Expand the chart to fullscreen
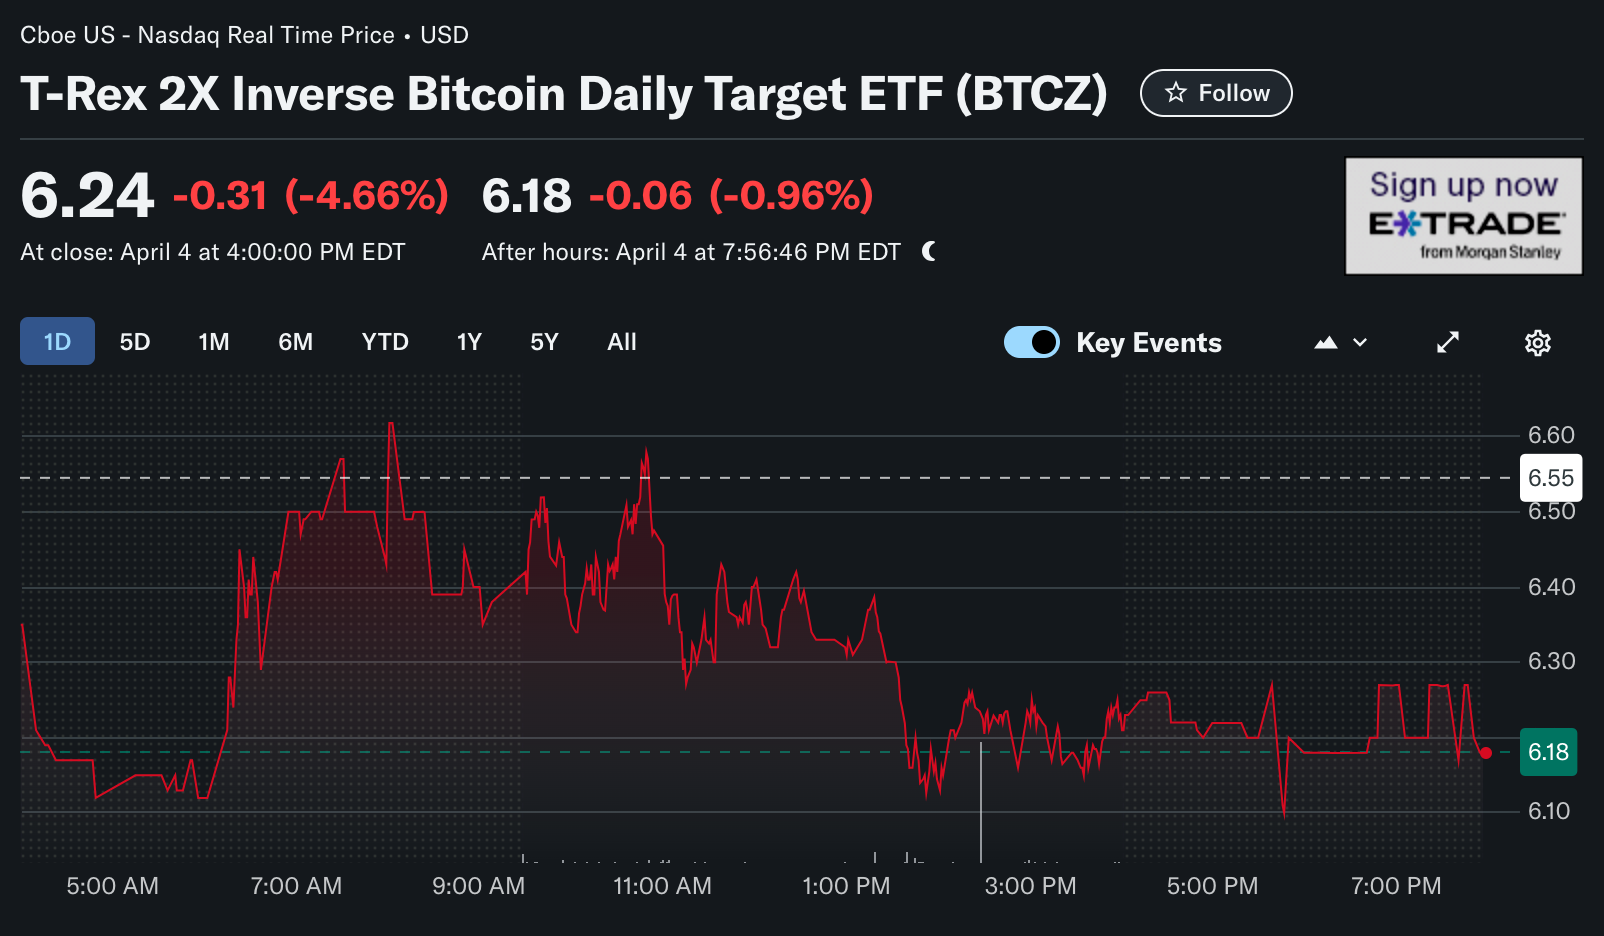 (1448, 342)
